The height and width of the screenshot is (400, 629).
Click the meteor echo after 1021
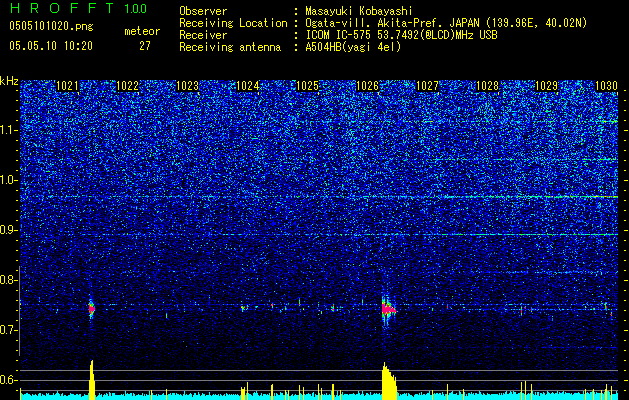pyautogui.click(x=91, y=309)
